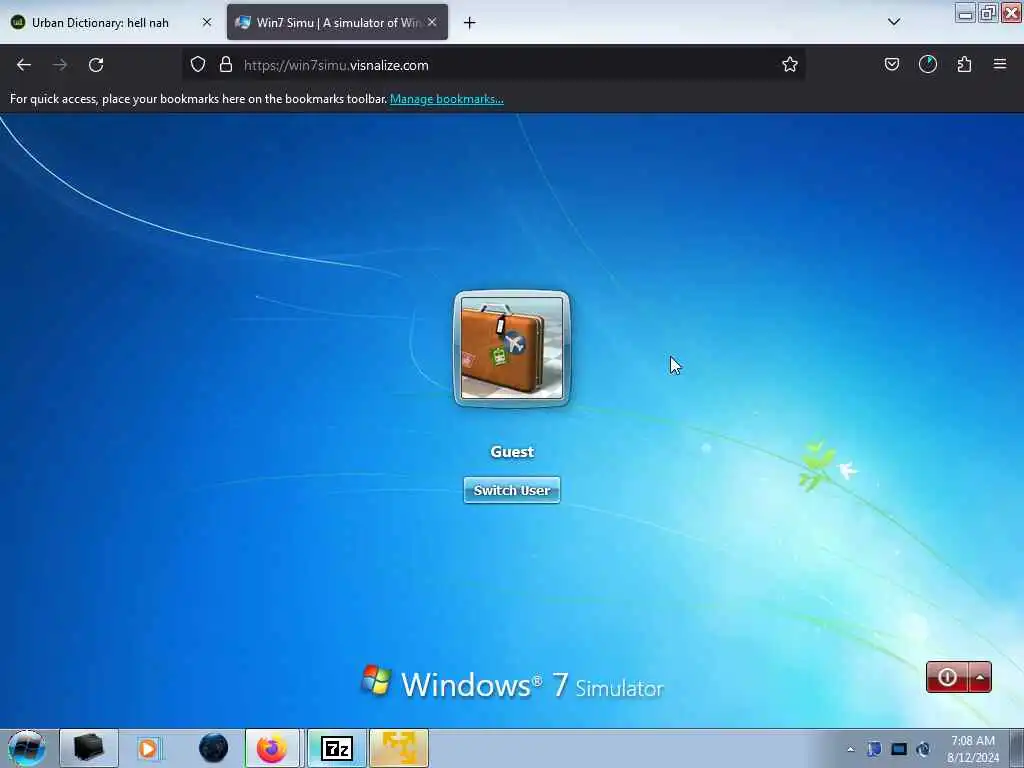Close the Win7 Simu tab
This screenshot has height=768, width=1024.
(x=432, y=22)
